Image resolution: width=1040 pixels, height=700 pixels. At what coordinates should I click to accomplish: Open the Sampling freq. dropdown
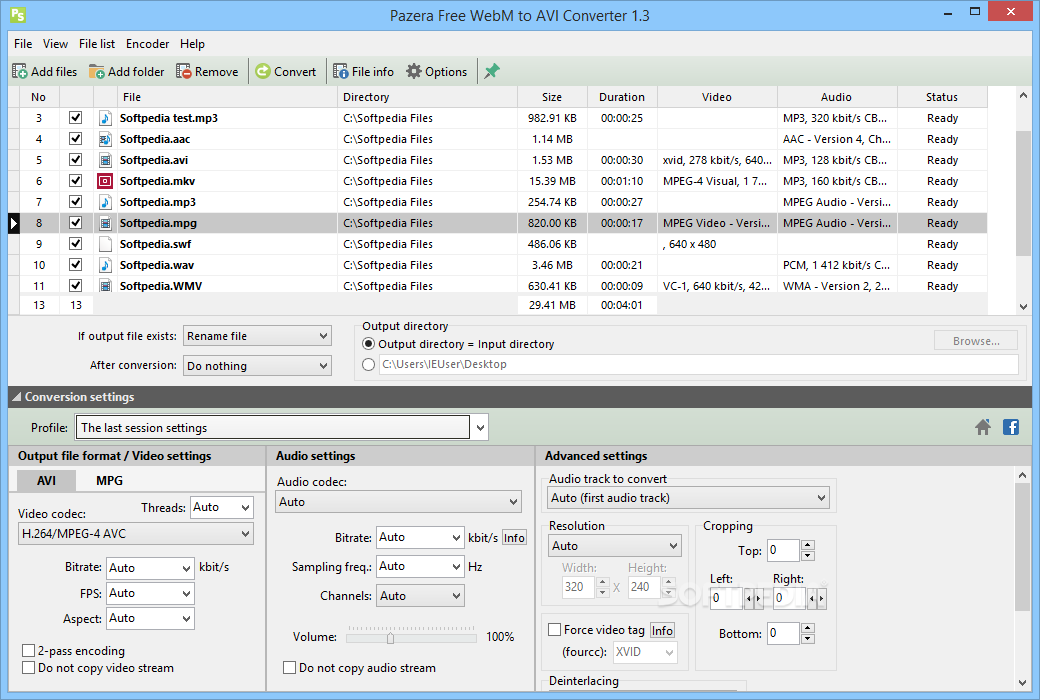click(420, 566)
